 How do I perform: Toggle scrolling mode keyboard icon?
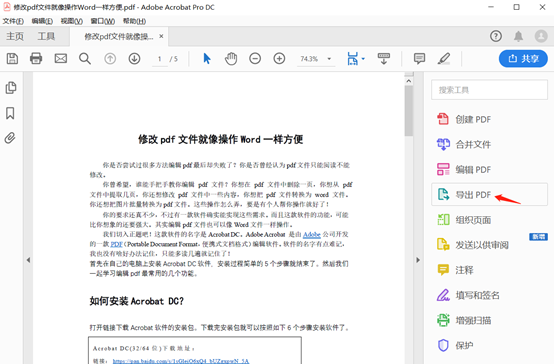pyautogui.click(x=384, y=59)
